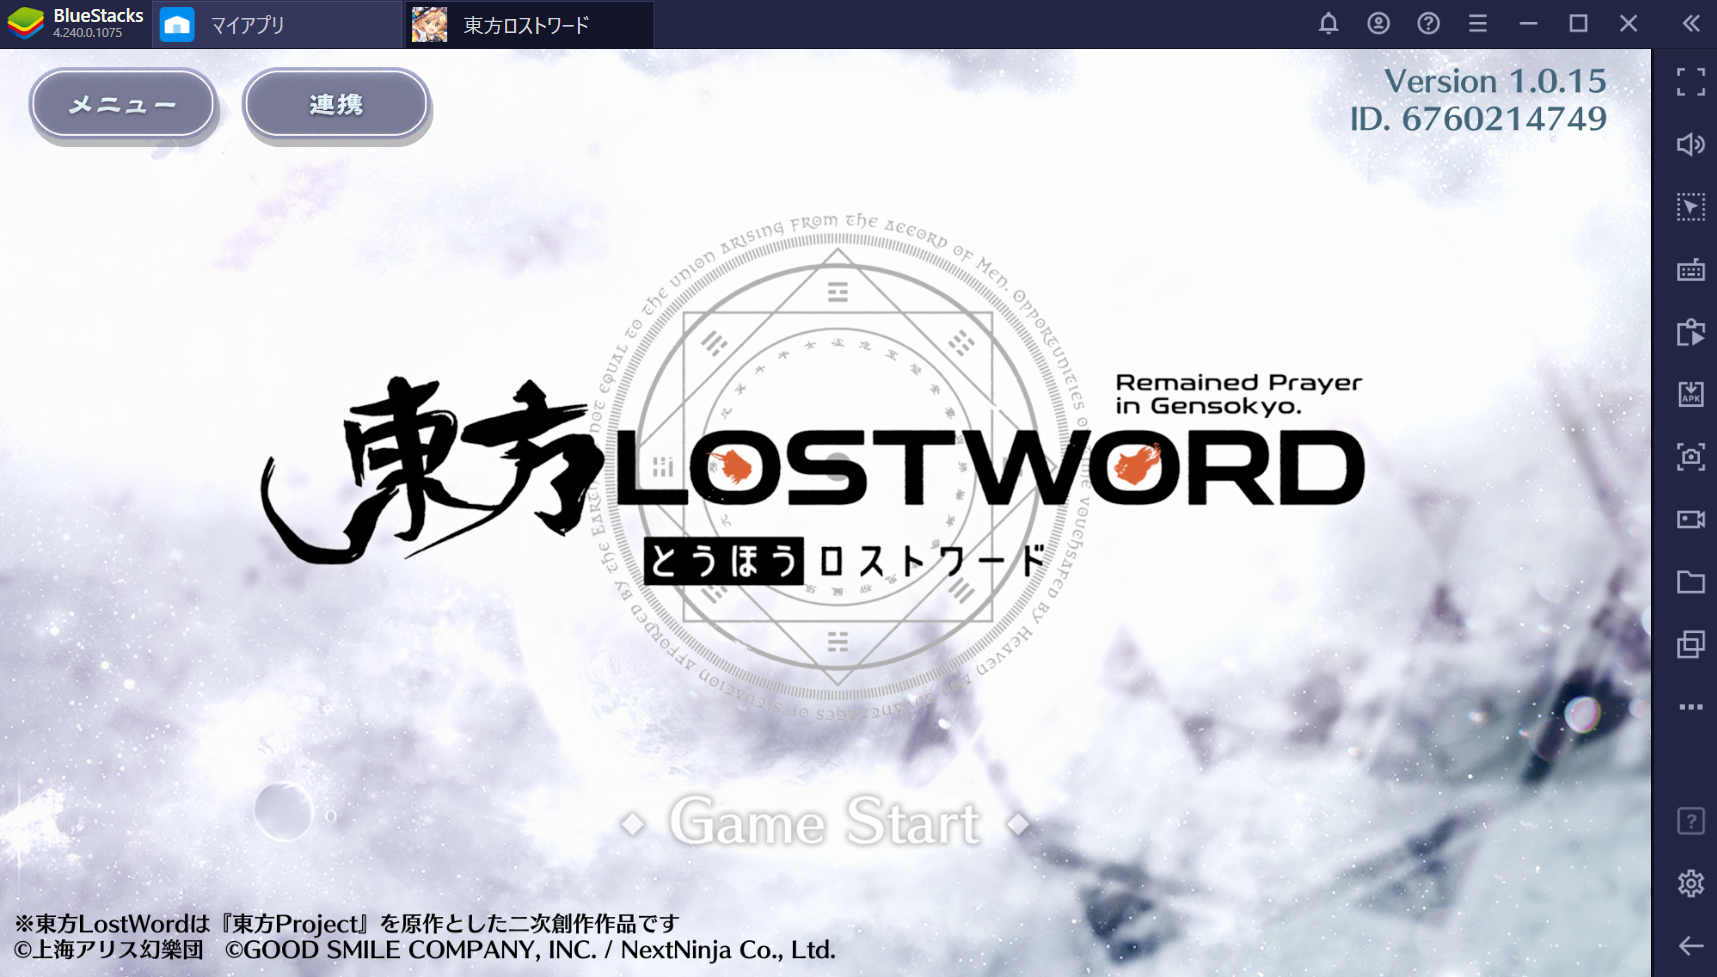Open the BlueStacks hamburger menu
This screenshot has height=977, width=1717.
point(1478,23)
